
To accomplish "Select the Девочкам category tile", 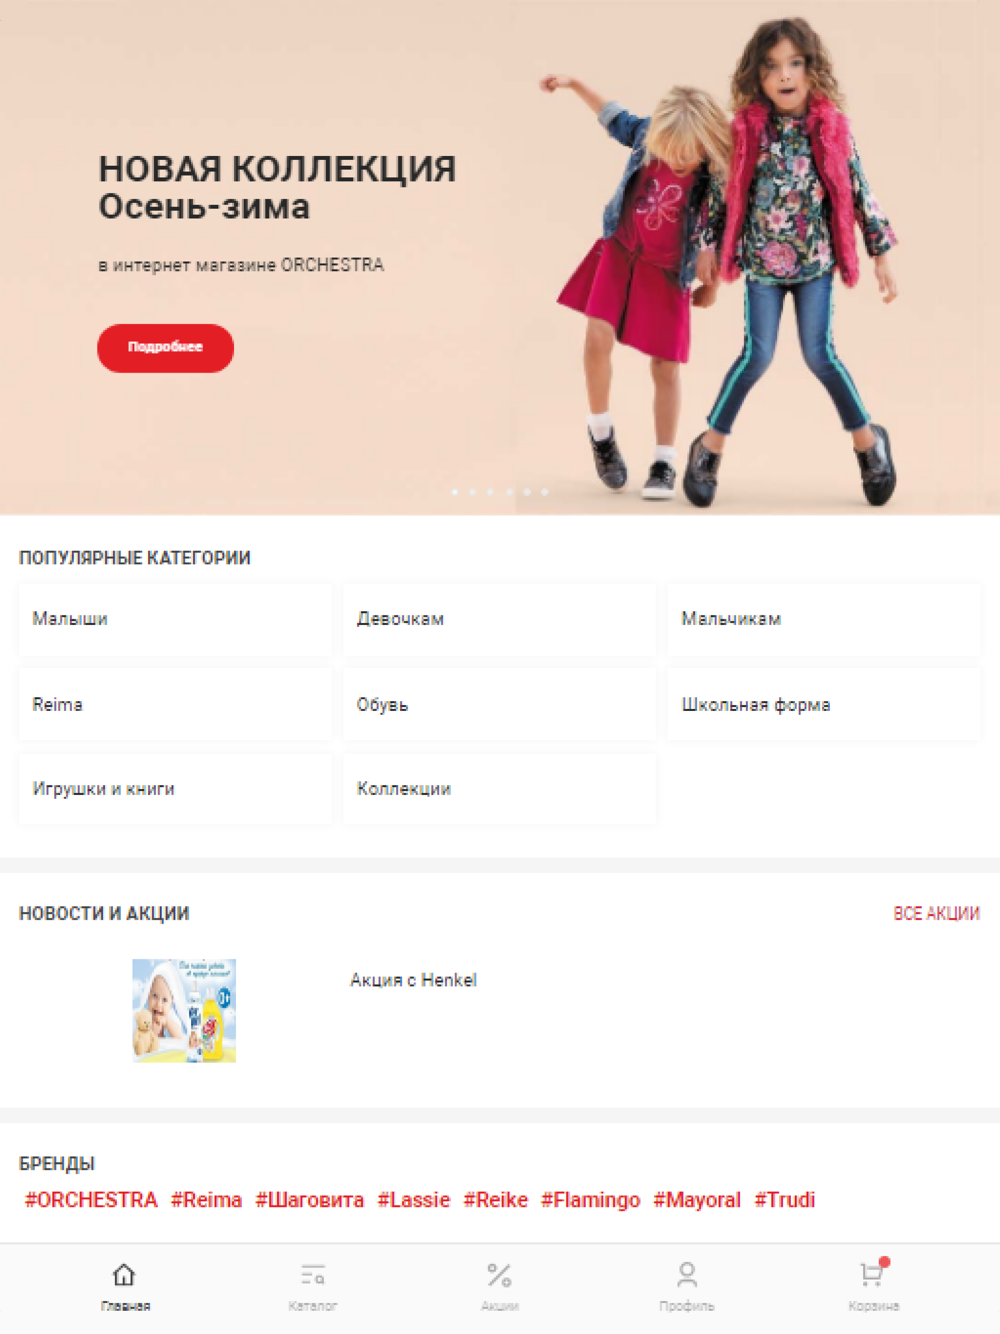I will tap(499, 619).
